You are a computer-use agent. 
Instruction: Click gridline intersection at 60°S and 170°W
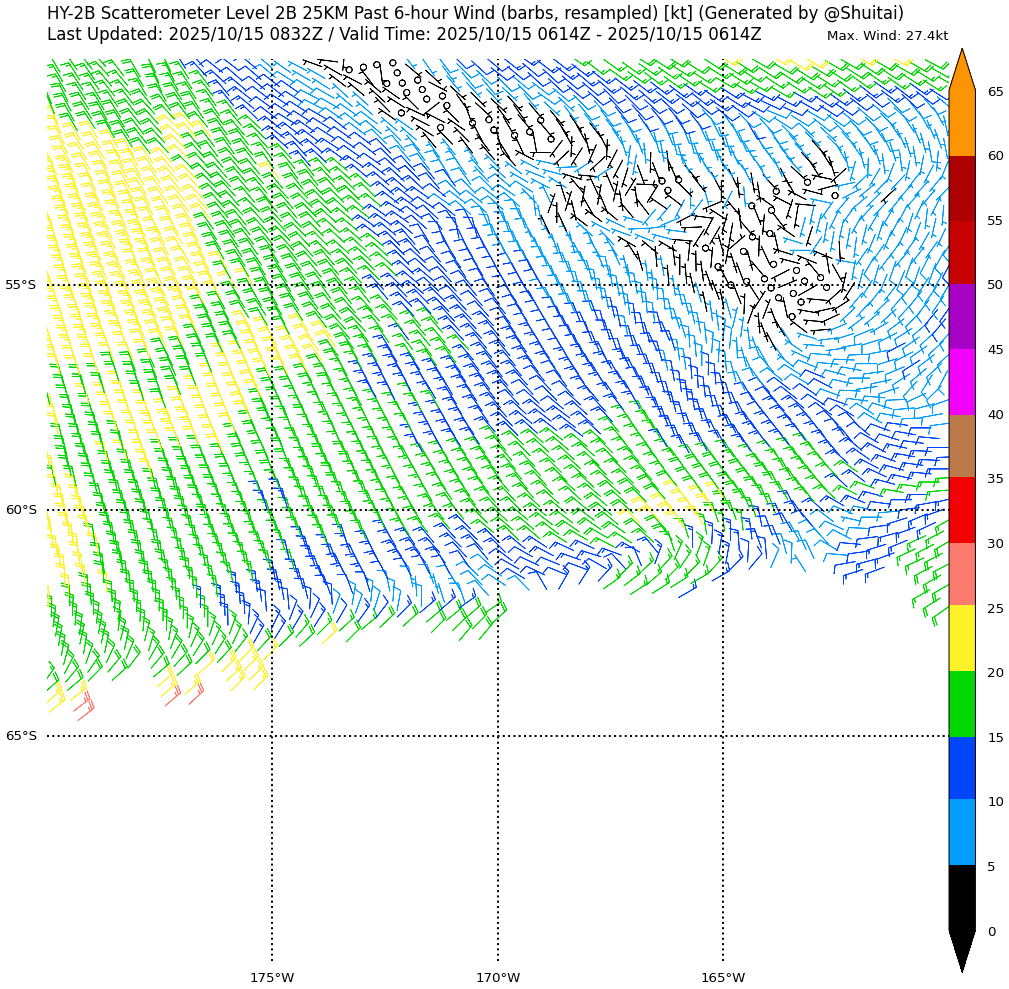click(x=498, y=510)
